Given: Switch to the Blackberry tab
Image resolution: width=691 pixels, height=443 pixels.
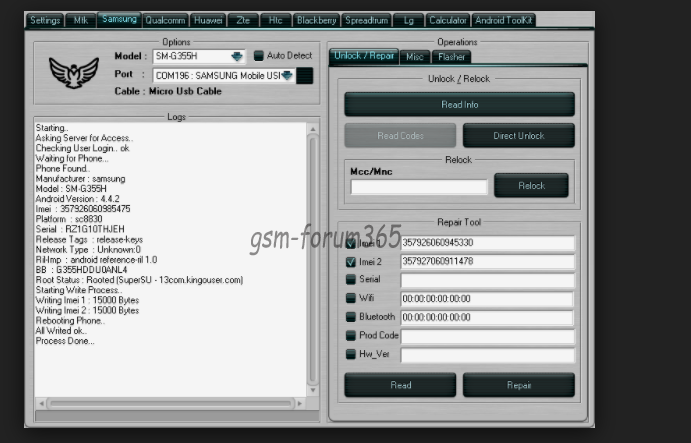Looking at the screenshot, I should pos(316,20).
